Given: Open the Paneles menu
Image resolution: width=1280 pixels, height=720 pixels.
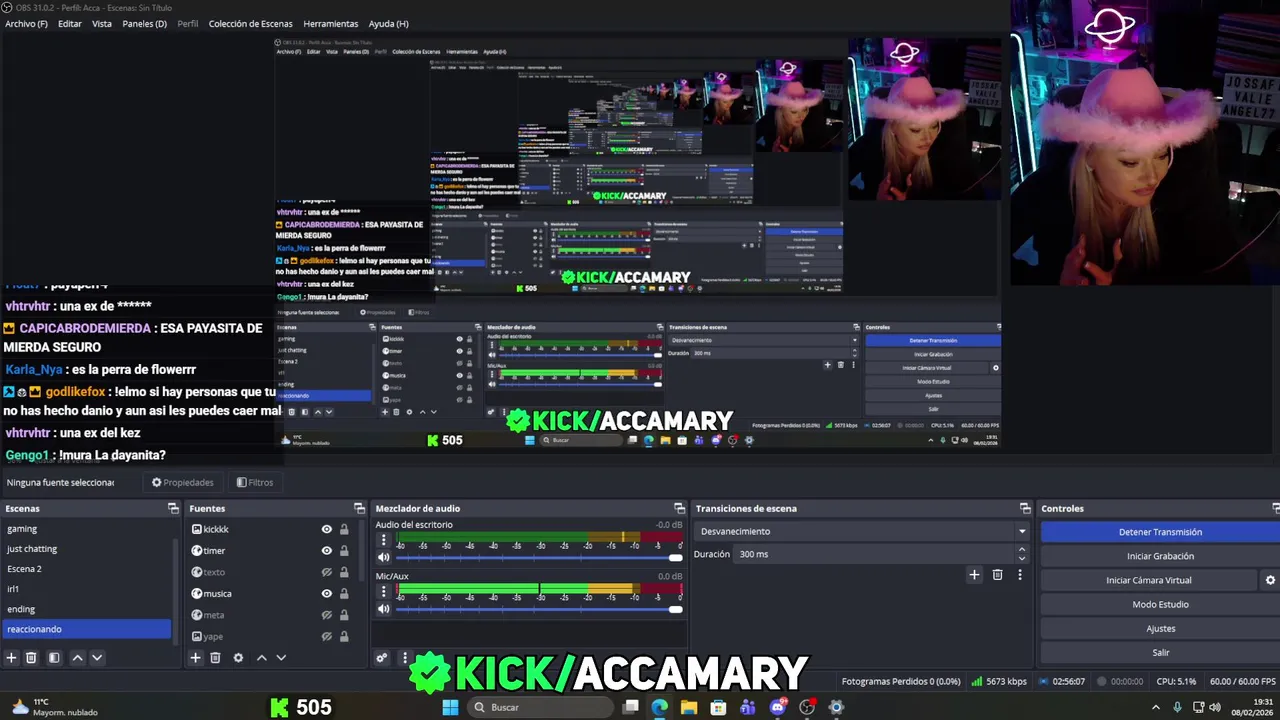Looking at the screenshot, I should point(144,23).
